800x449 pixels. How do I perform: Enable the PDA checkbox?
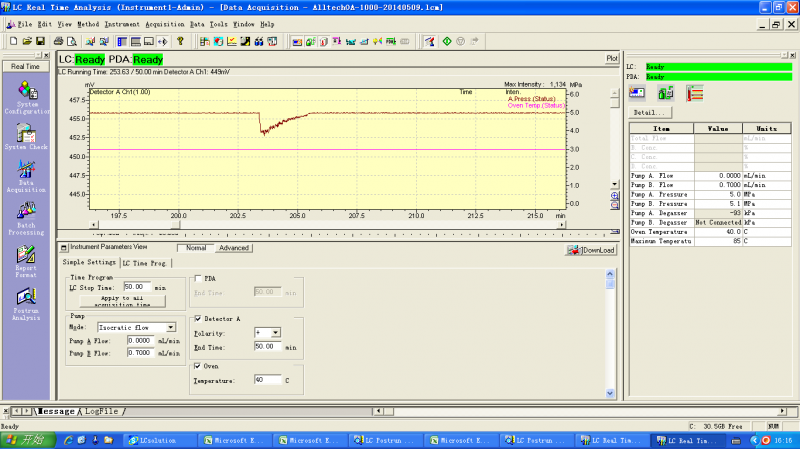point(197,277)
